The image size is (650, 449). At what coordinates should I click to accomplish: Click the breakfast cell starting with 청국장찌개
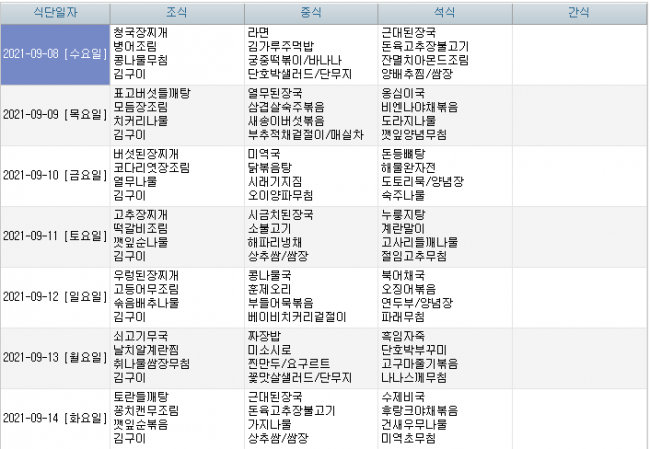click(176, 54)
